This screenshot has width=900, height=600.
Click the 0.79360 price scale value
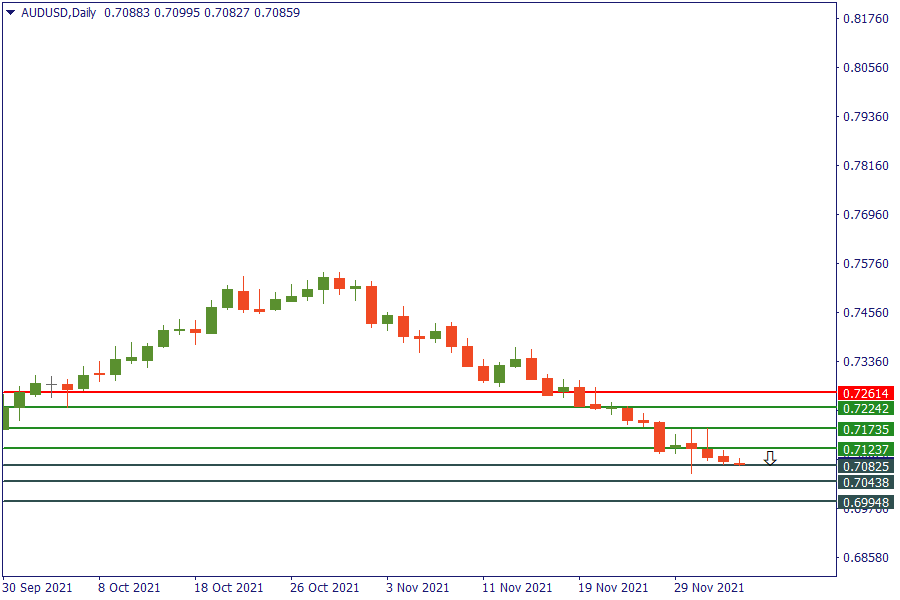click(866, 117)
